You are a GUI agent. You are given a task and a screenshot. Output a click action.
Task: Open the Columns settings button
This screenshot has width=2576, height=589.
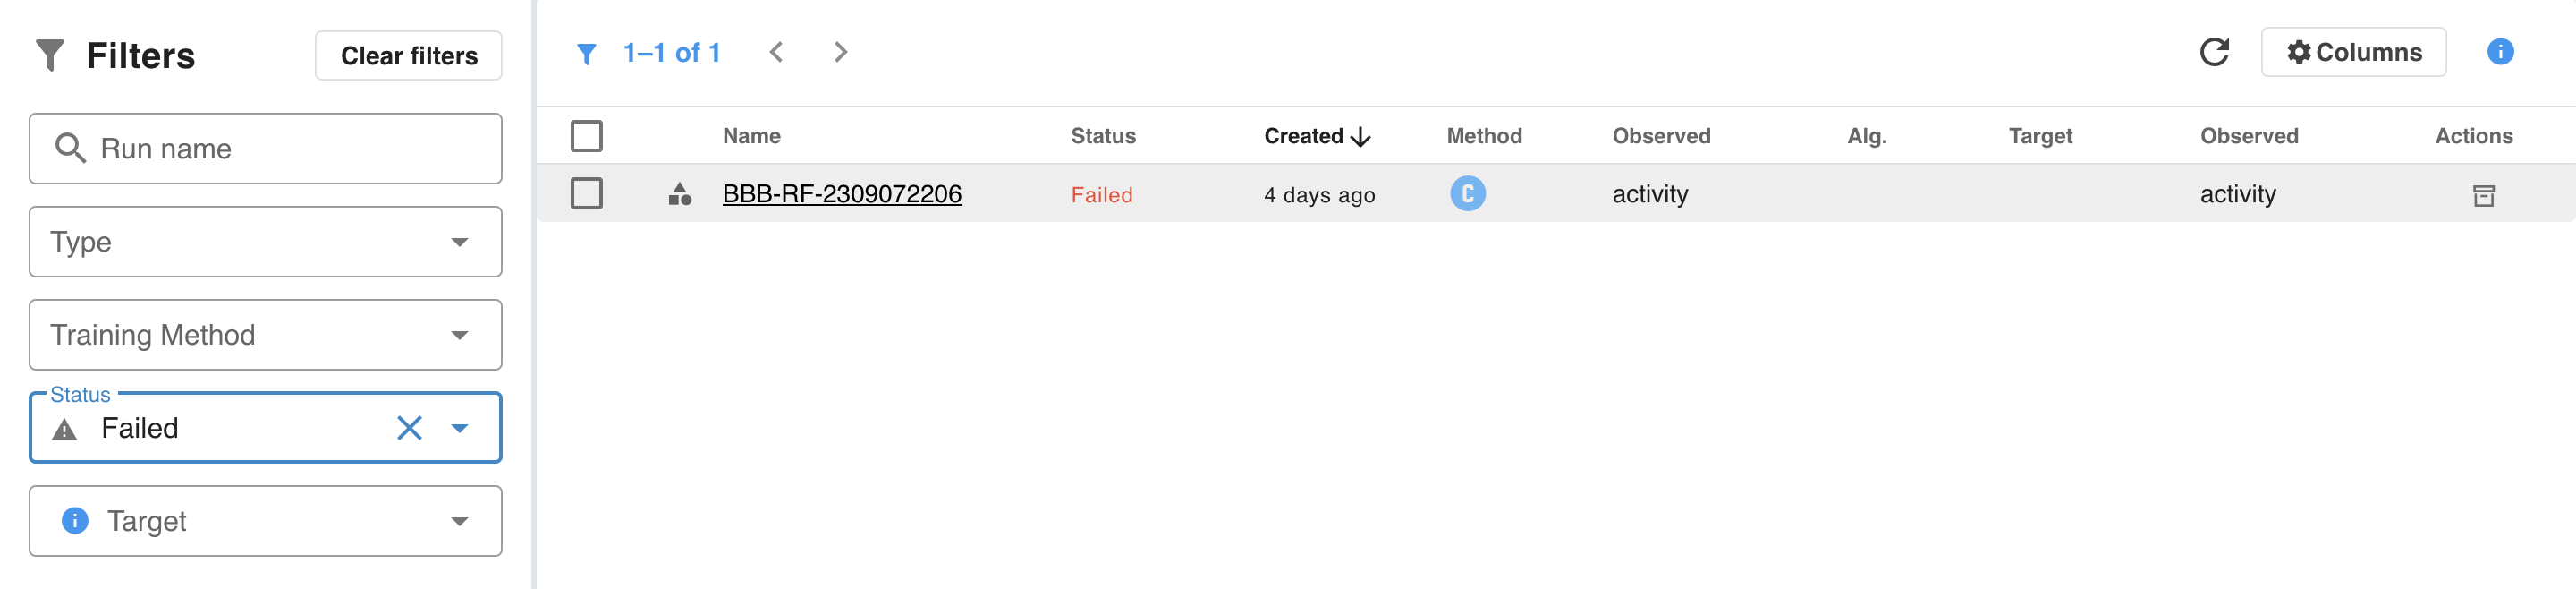pos(2353,52)
